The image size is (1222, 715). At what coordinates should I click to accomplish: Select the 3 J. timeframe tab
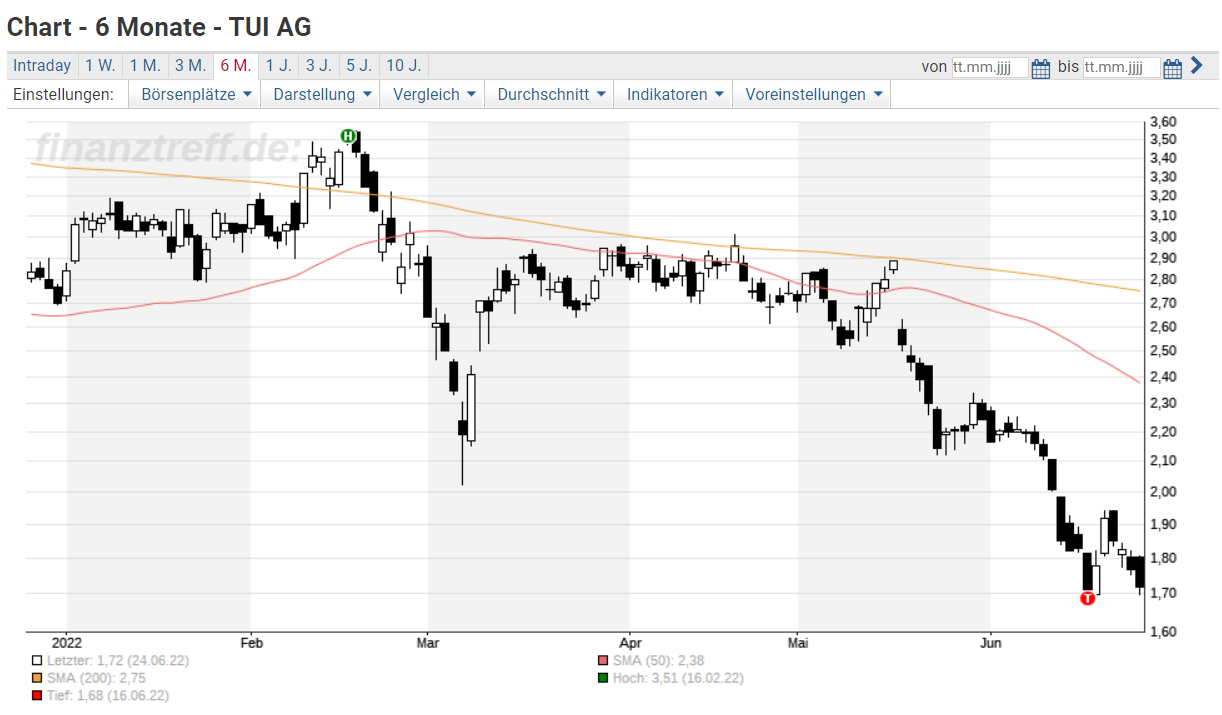[x=319, y=66]
